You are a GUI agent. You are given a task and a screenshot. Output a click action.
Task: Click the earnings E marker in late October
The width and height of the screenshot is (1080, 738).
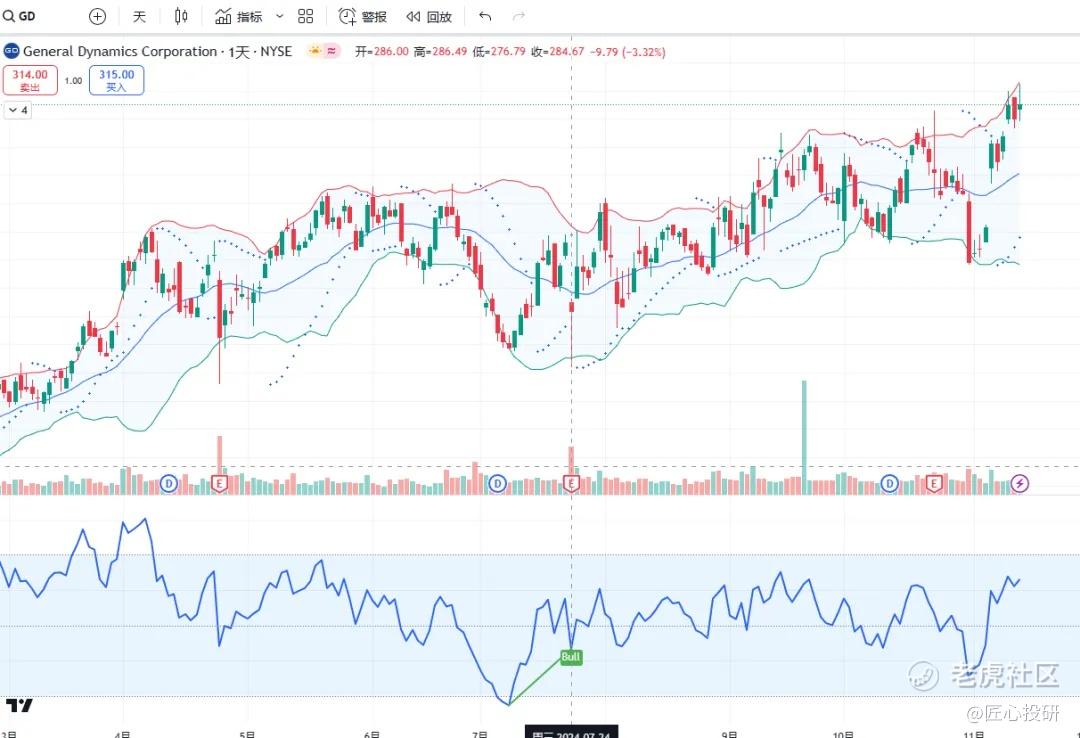[934, 484]
